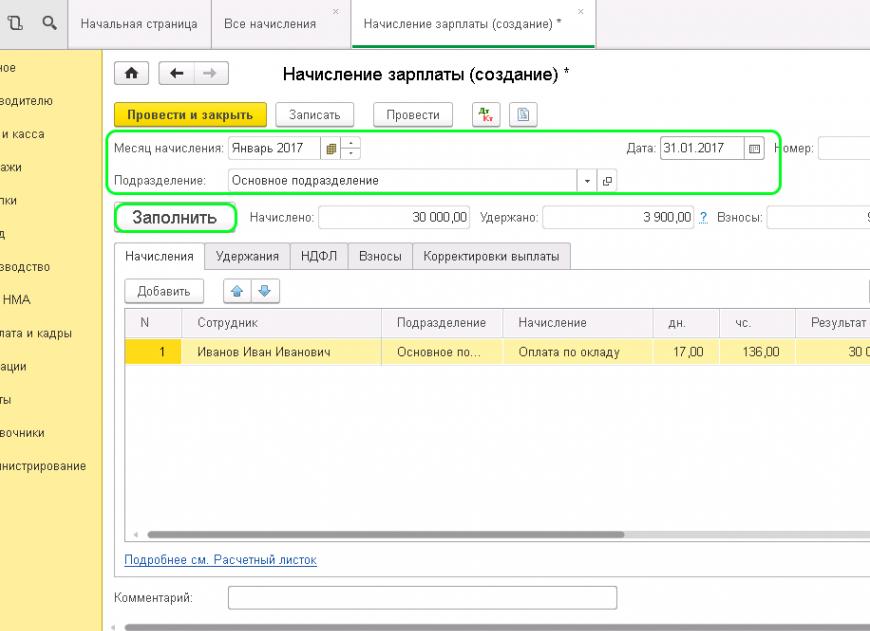870x631 pixels.
Task: Increase month with stepper up arrow
Action: click(x=351, y=143)
